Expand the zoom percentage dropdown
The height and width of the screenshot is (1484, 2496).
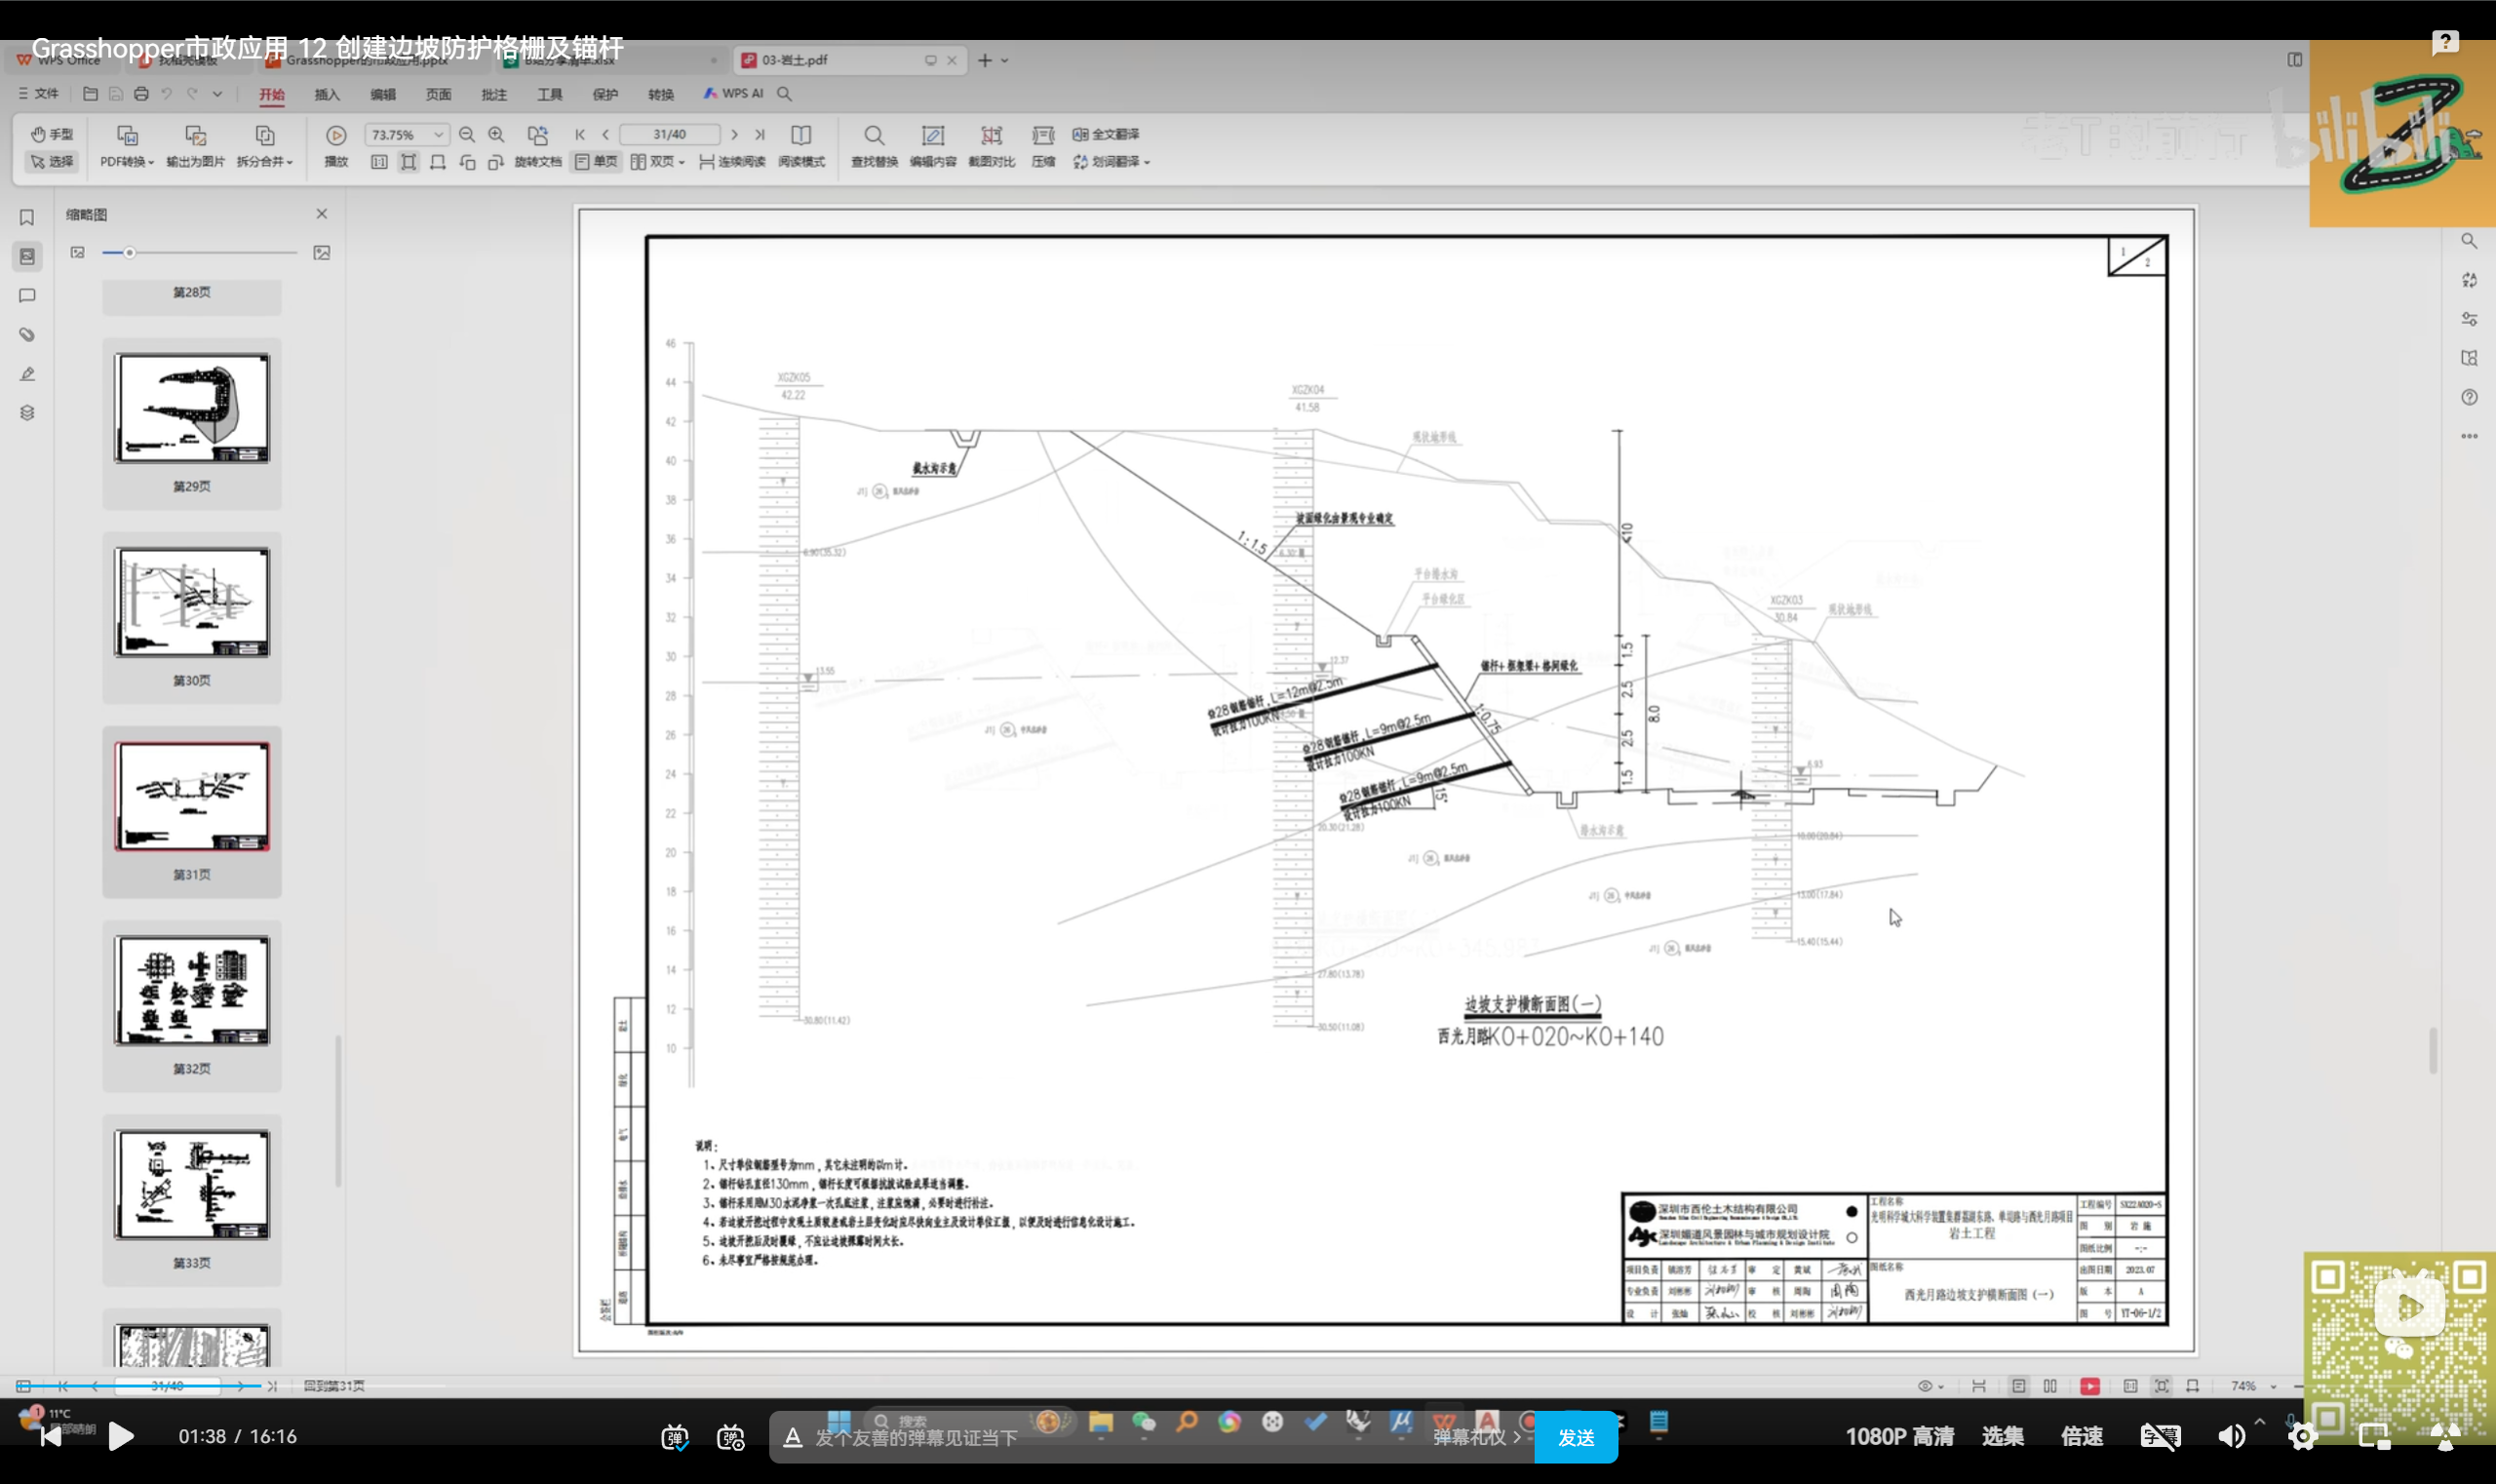click(438, 135)
